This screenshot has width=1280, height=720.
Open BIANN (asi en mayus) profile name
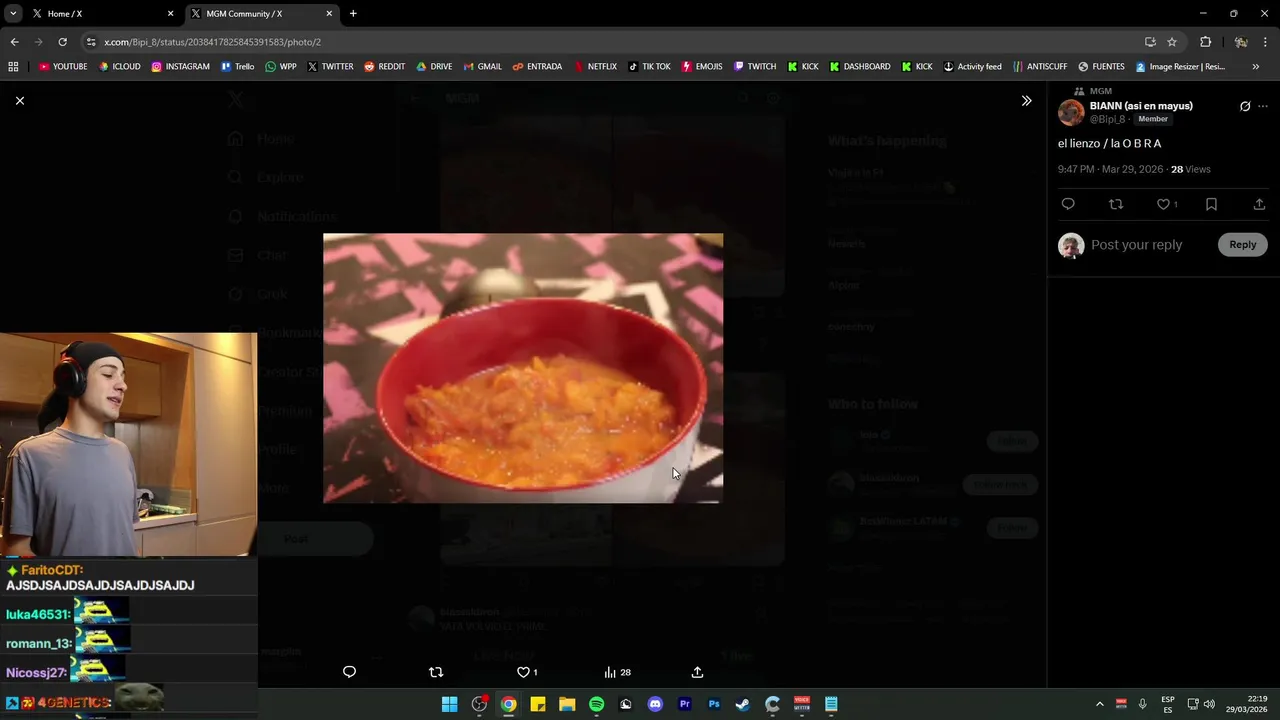pos(1141,106)
